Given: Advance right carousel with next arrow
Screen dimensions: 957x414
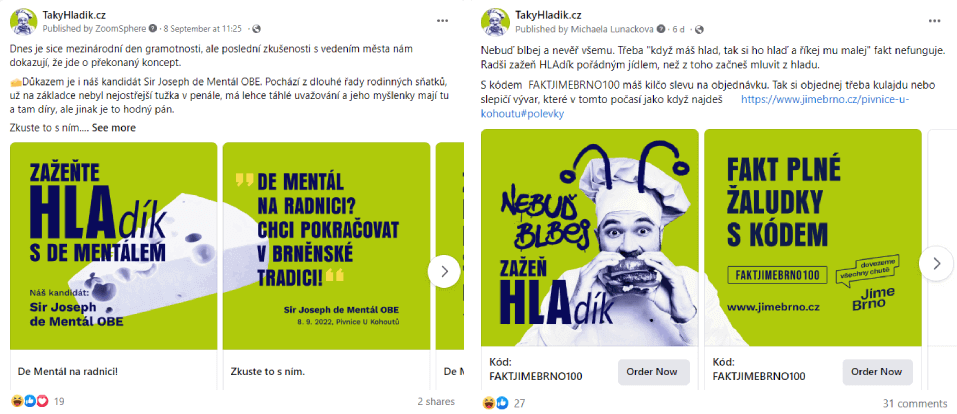Looking at the screenshot, I should (936, 263).
